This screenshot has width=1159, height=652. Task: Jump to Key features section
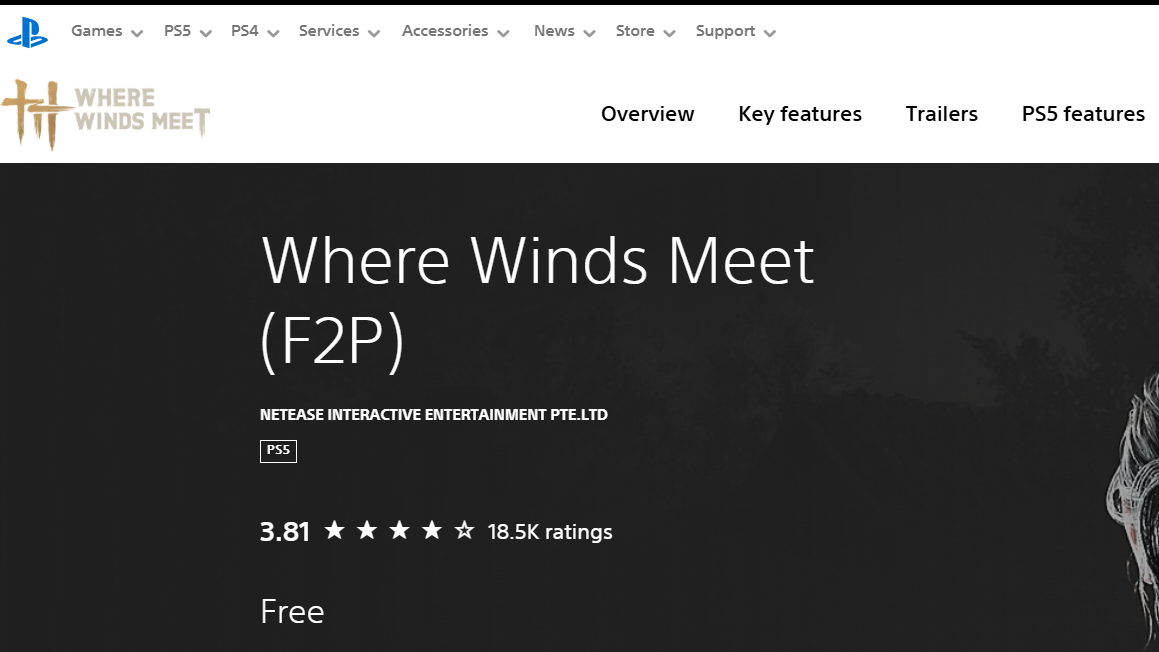(799, 114)
